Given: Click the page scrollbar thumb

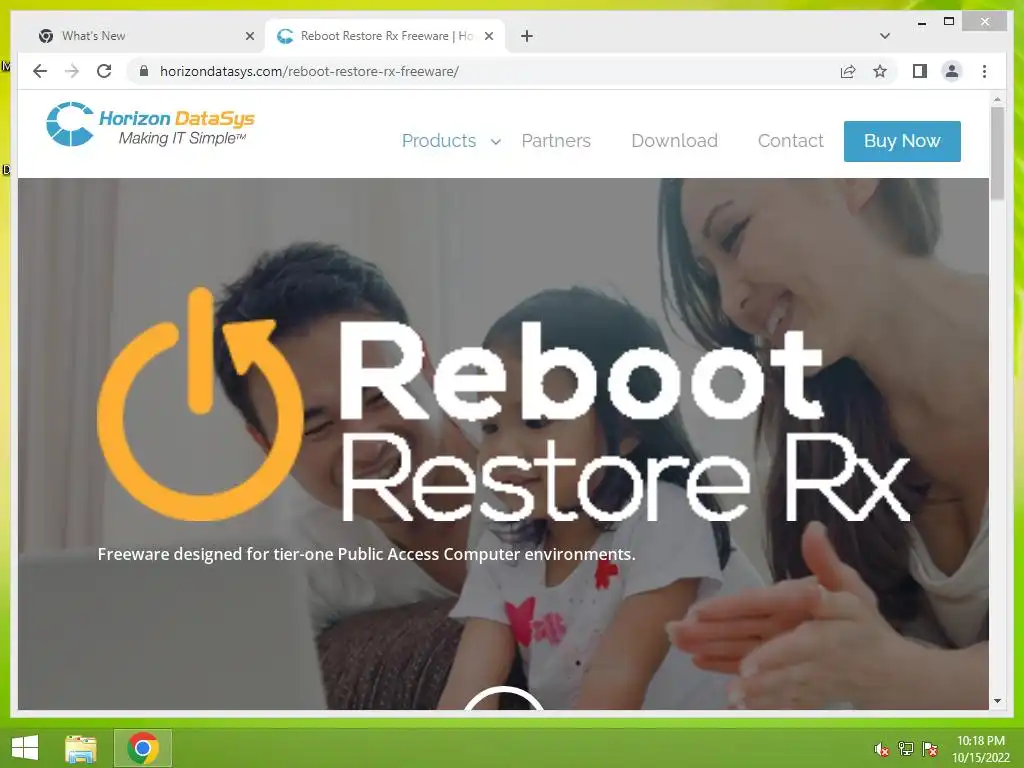Looking at the screenshot, I should [x=997, y=153].
